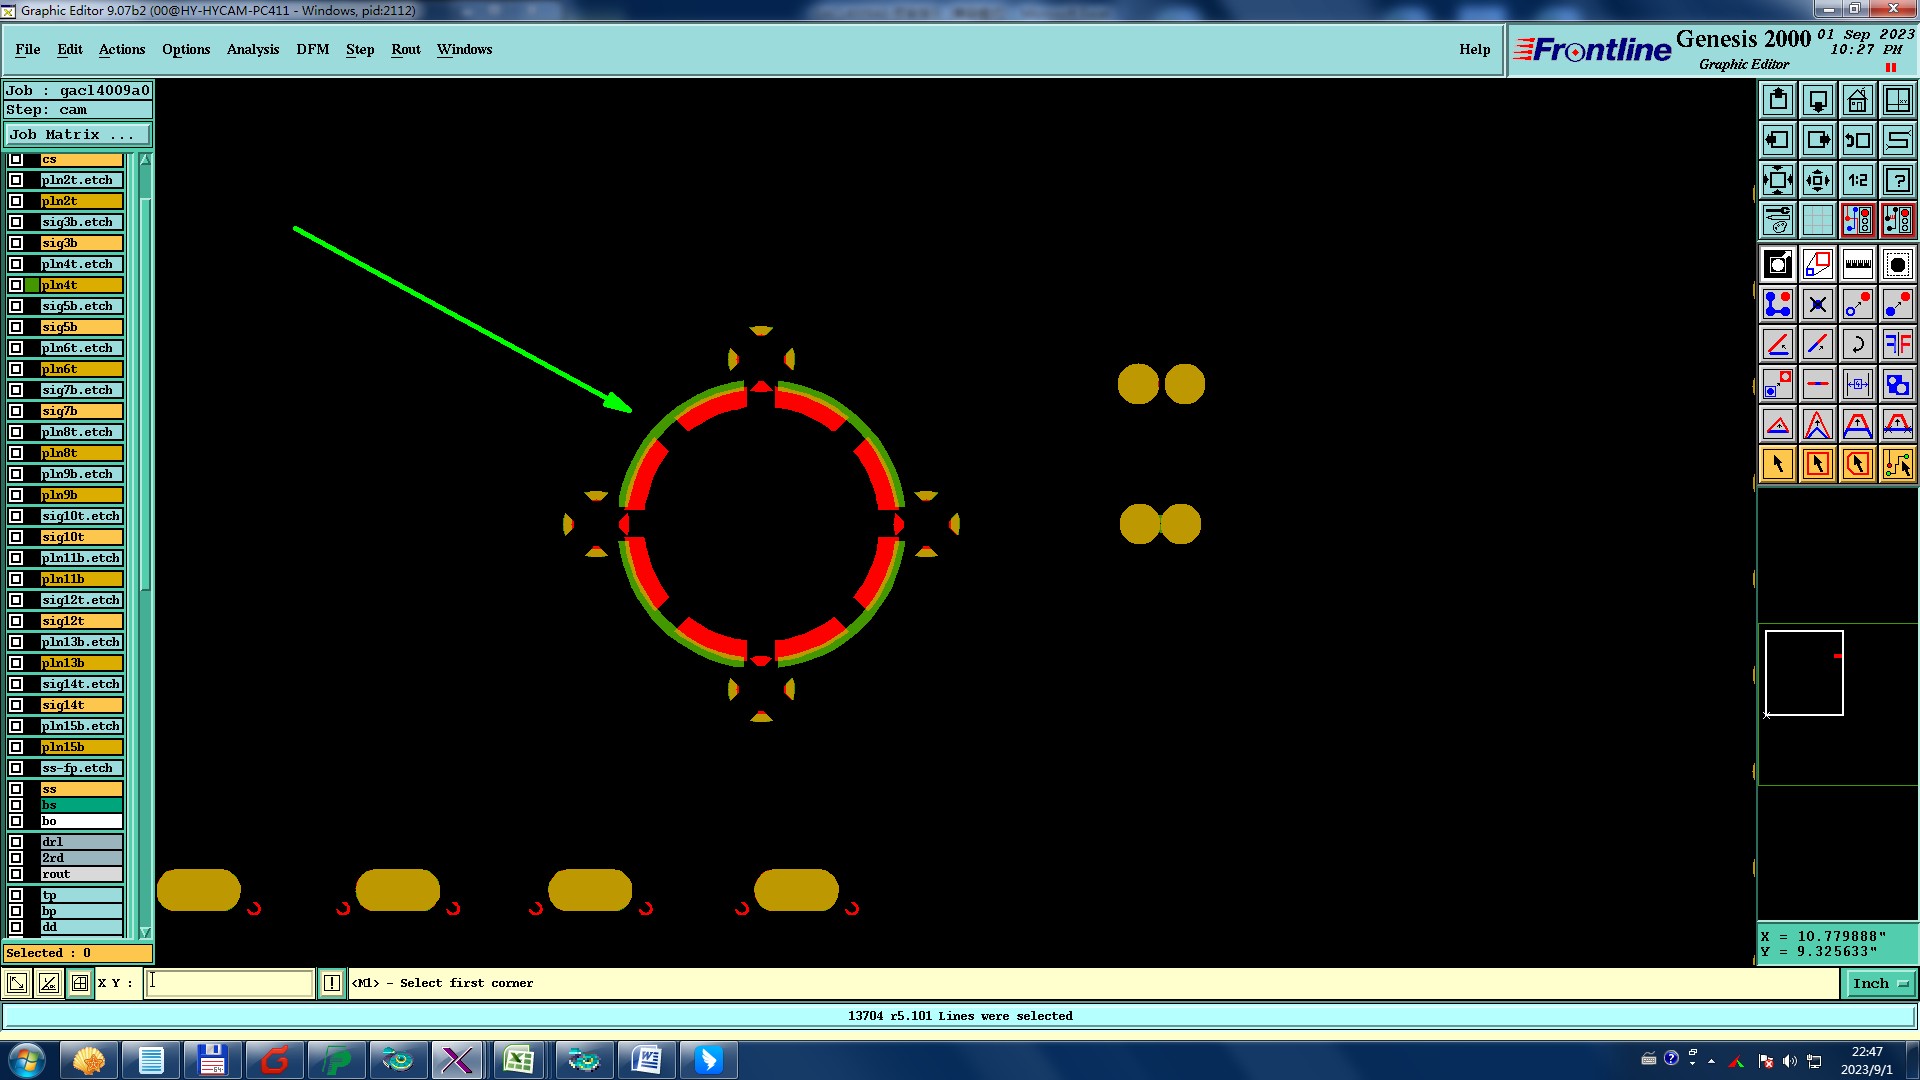Toggle checkbox for the drl layer

(16, 842)
